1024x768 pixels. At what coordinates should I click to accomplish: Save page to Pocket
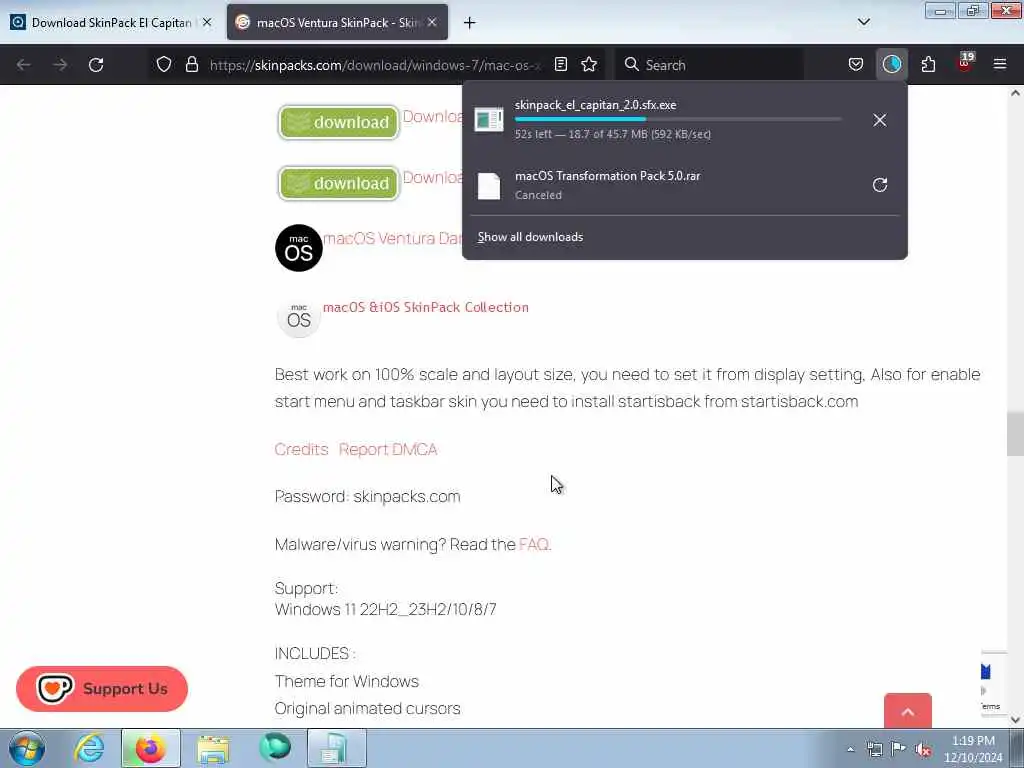click(856, 65)
